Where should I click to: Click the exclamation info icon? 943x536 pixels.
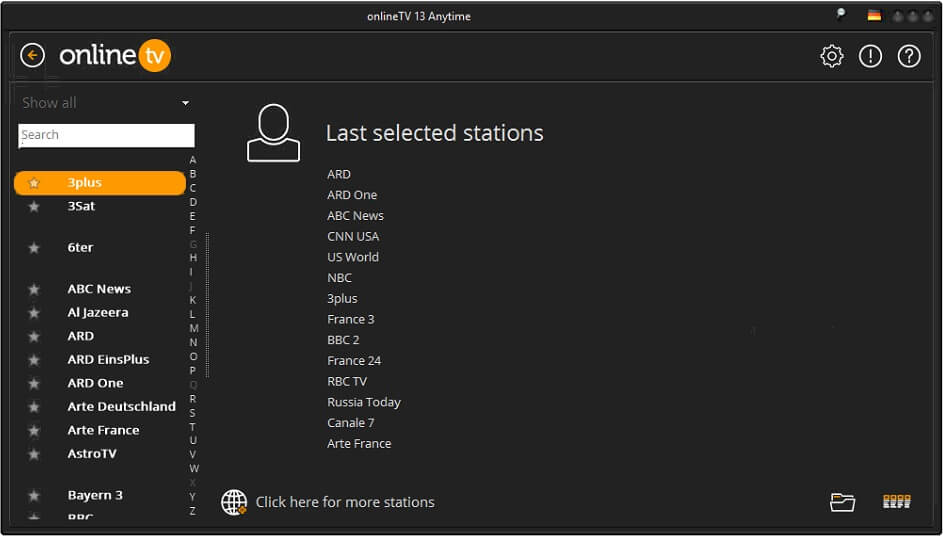(x=870, y=56)
